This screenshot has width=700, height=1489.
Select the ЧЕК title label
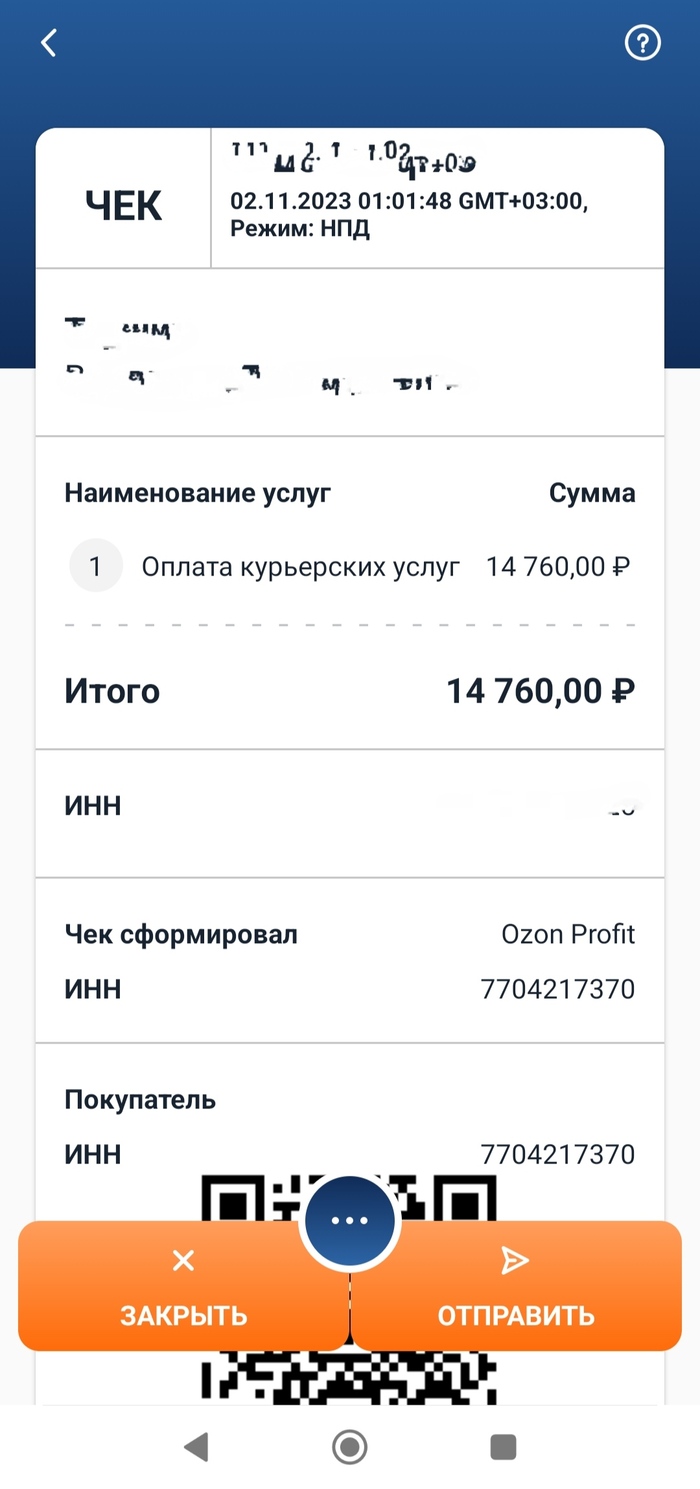[x=123, y=205]
